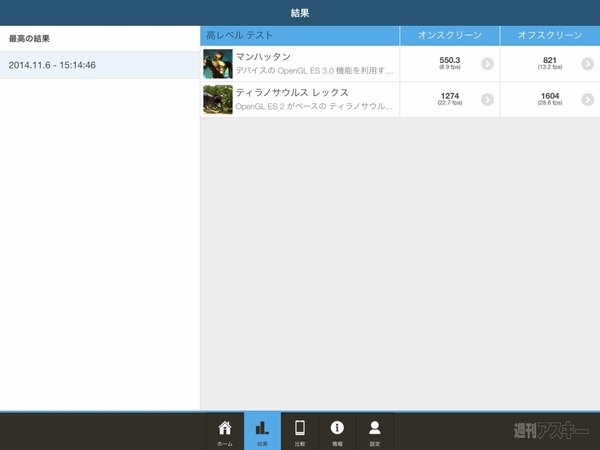Image resolution: width=600 pixels, height=450 pixels.
Task: Click the Manhattan OpenGL ES 3.0 description
Action: pos(314,71)
